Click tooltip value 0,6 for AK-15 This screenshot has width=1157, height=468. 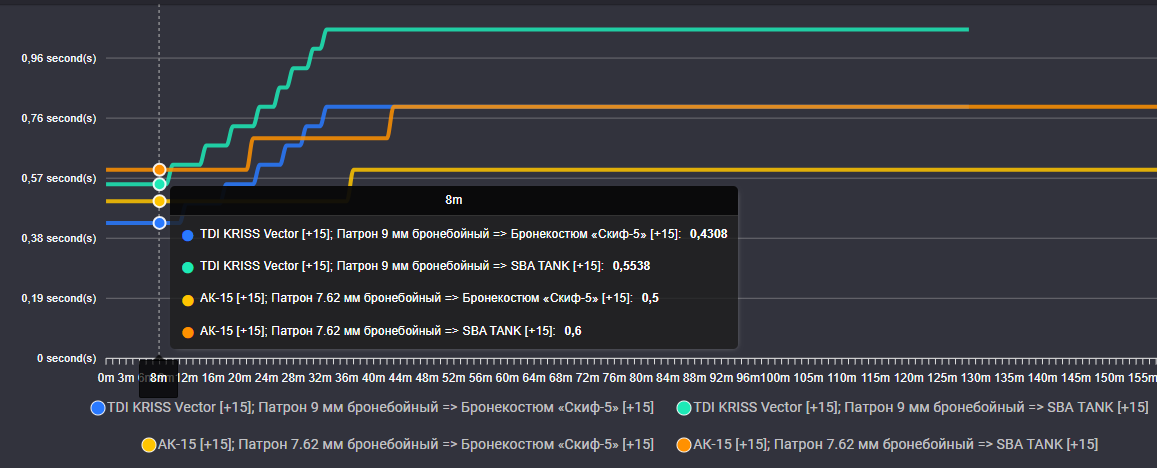click(x=573, y=331)
